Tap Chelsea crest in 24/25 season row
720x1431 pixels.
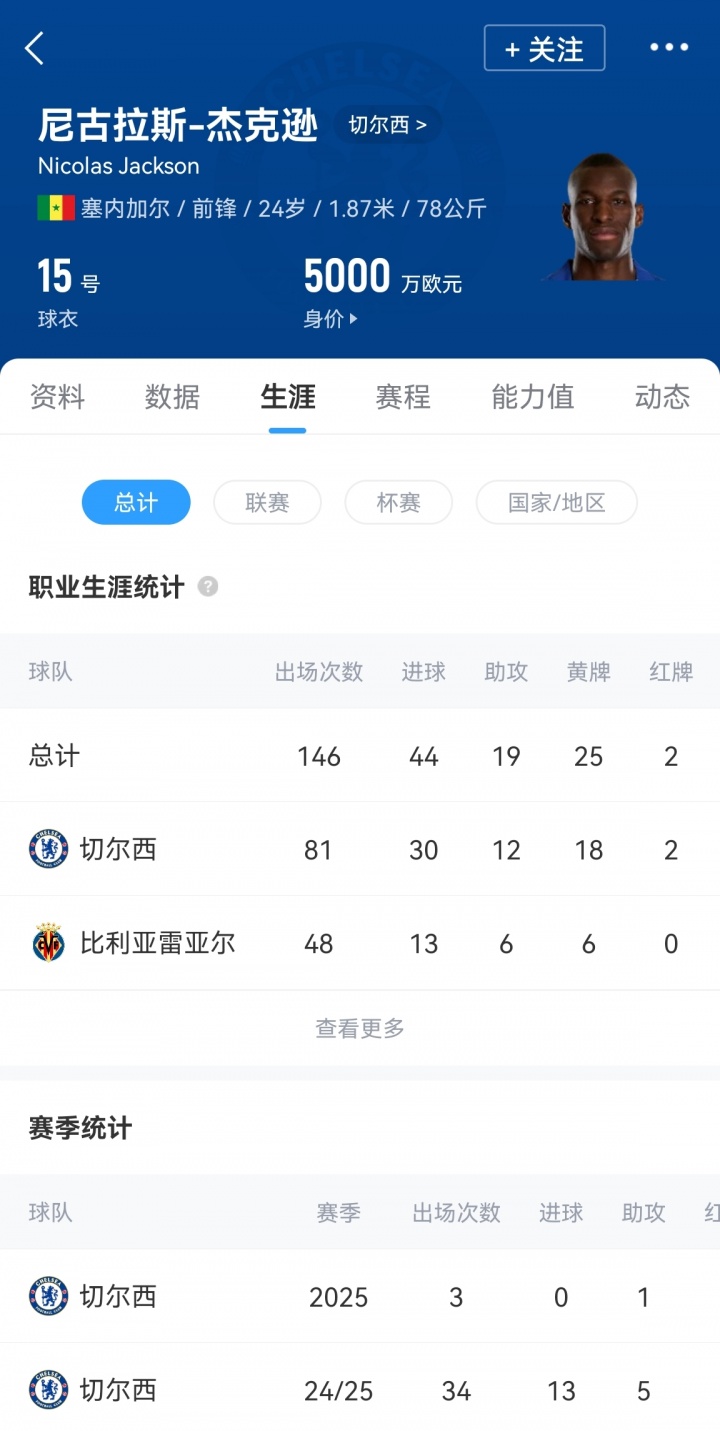(x=48, y=1390)
